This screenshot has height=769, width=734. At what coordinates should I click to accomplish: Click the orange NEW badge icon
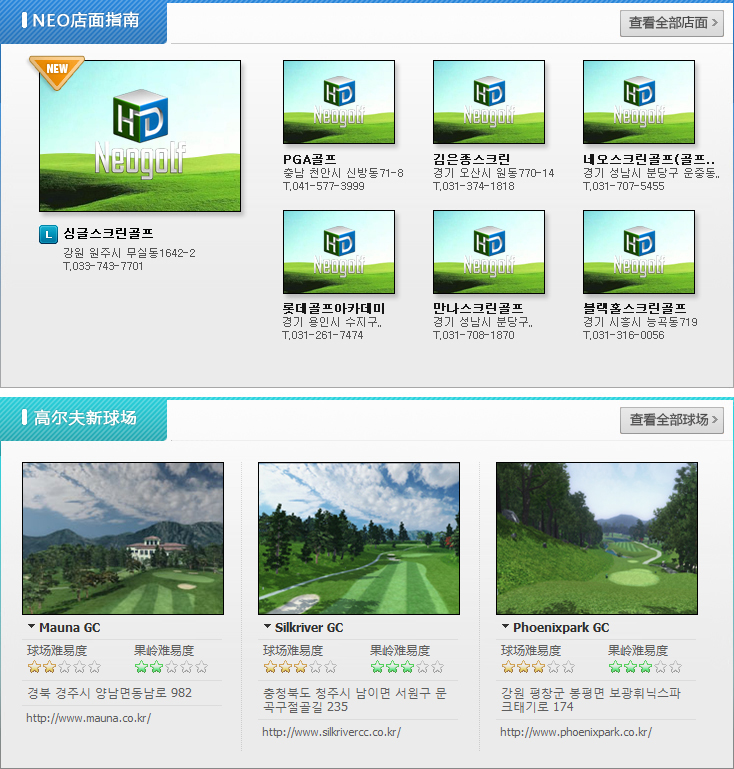click(x=57, y=72)
